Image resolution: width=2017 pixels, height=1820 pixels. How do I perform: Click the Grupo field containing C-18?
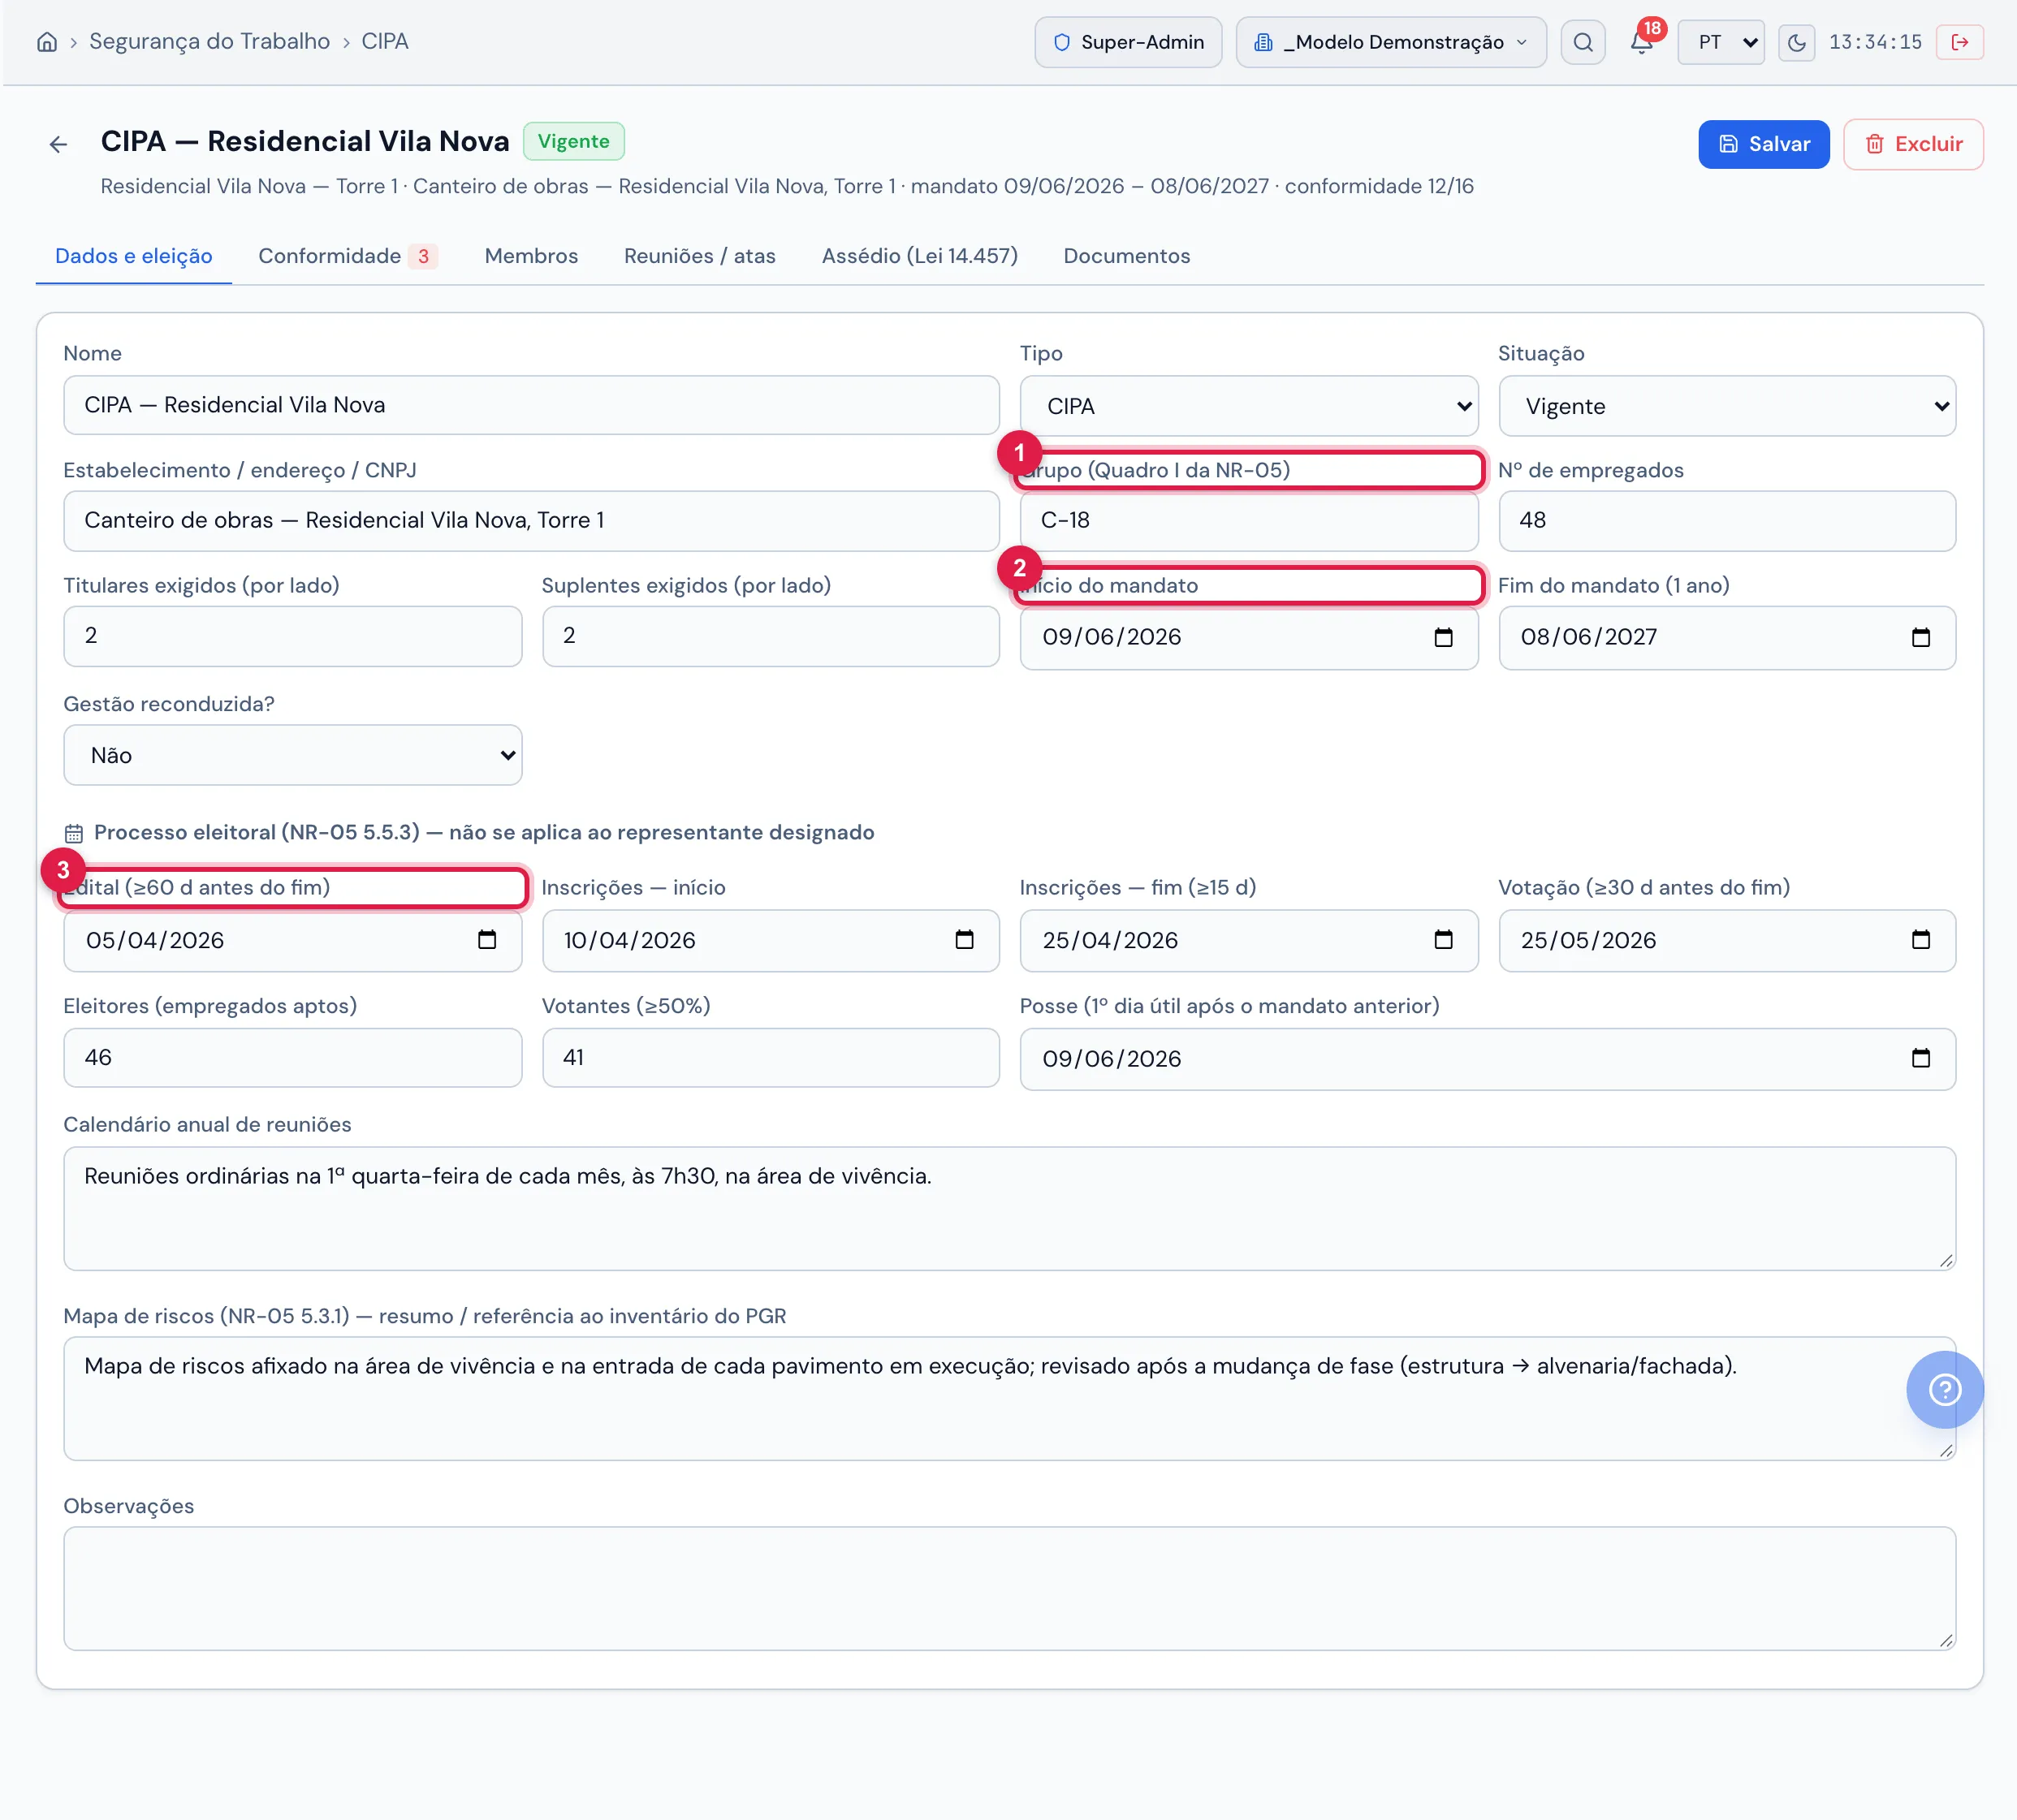coord(1248,520)
